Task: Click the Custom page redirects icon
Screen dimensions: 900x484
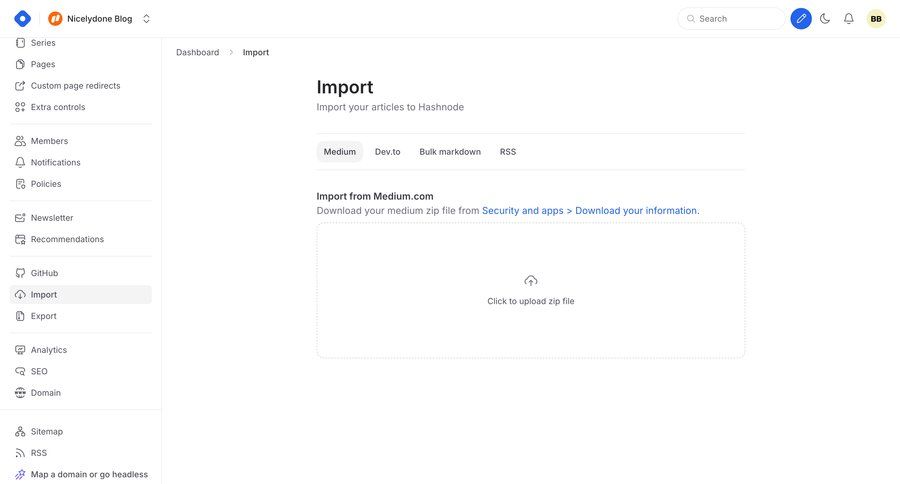Action: click(20, 86)
